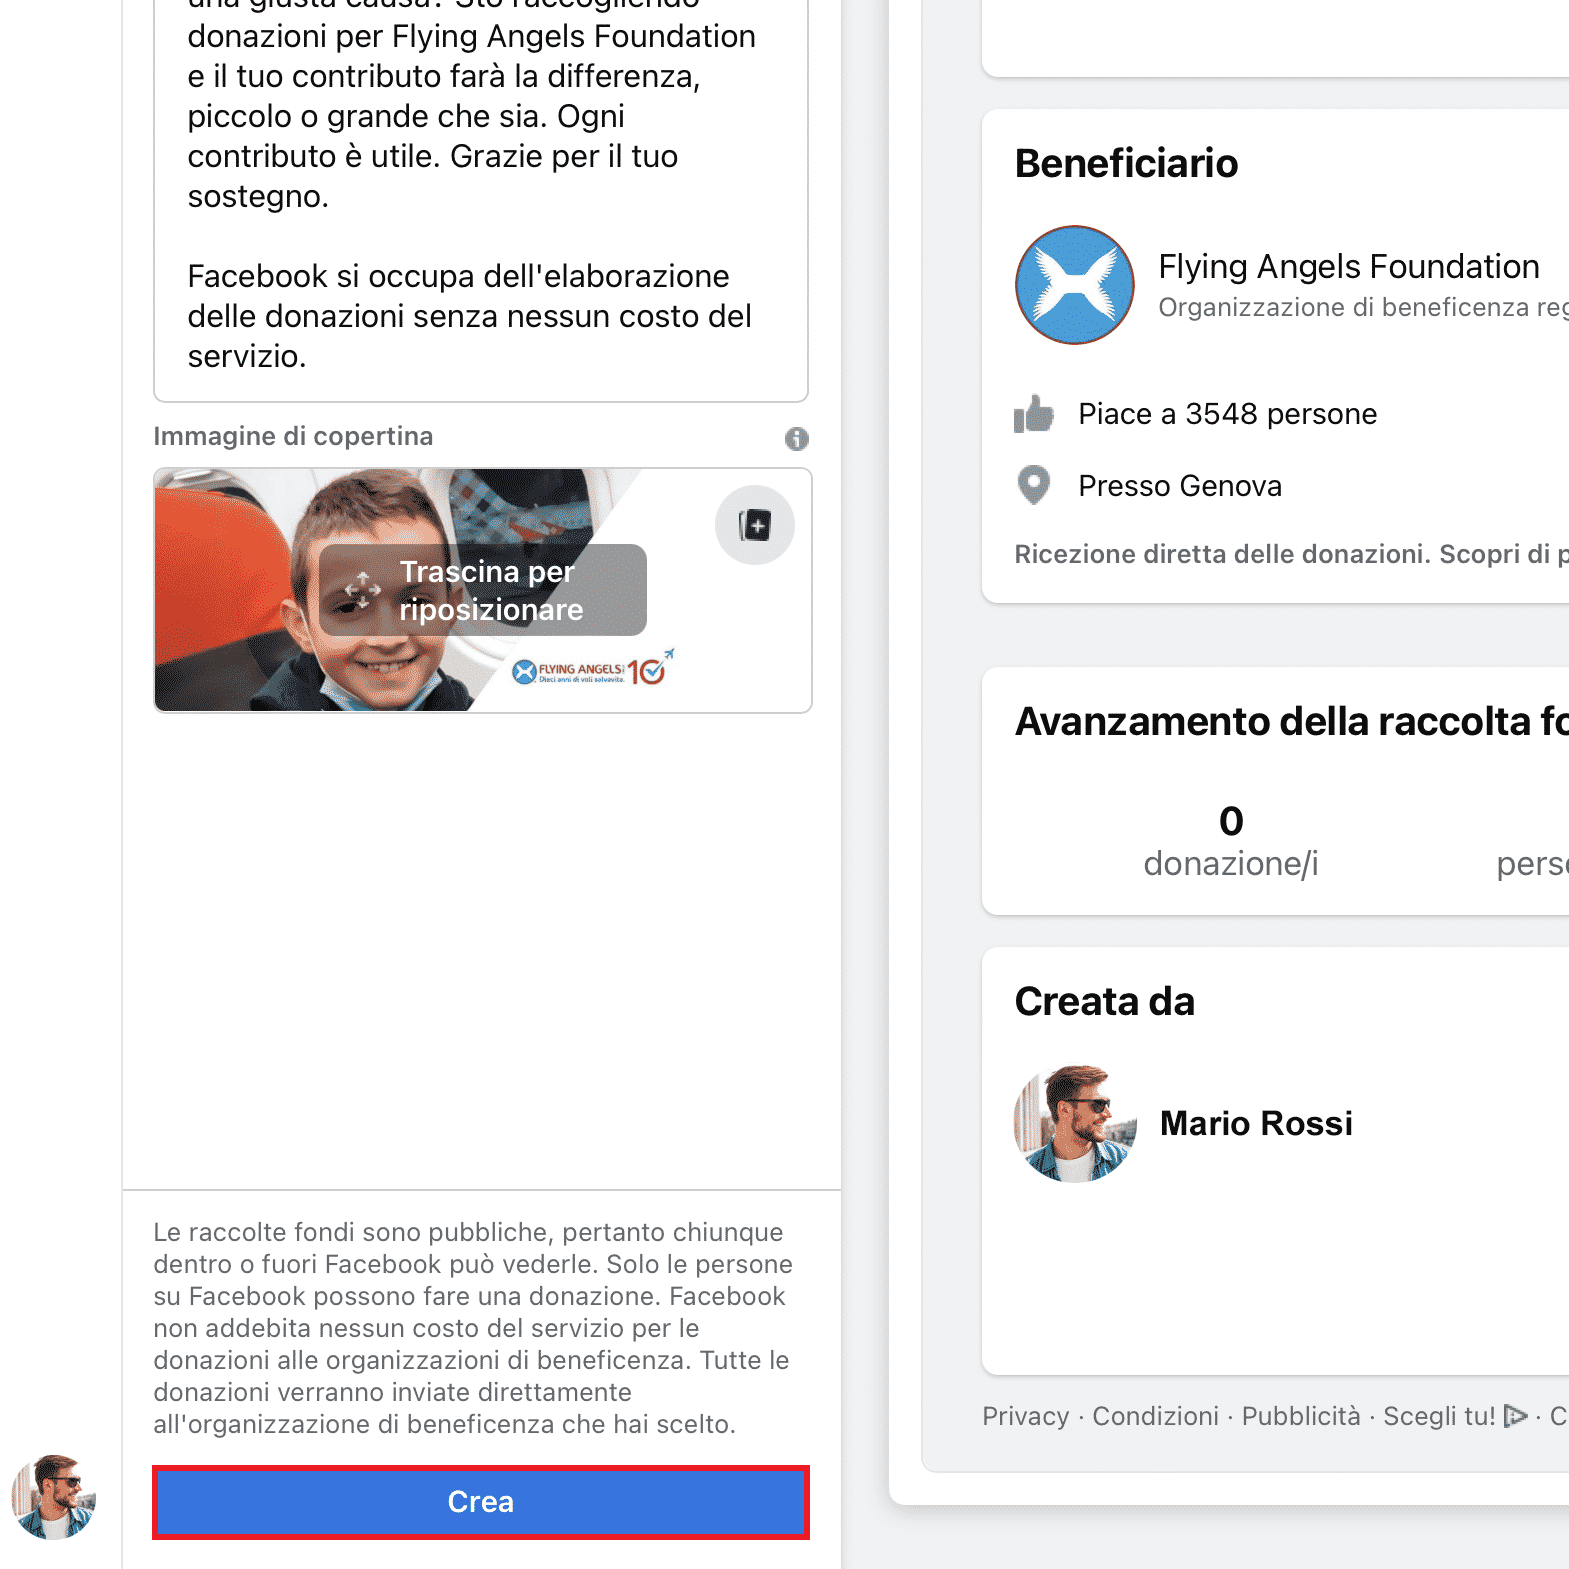Click the profile avatar beside the Crea button
The image size is (1569, 1569).
pos(54,1497)
